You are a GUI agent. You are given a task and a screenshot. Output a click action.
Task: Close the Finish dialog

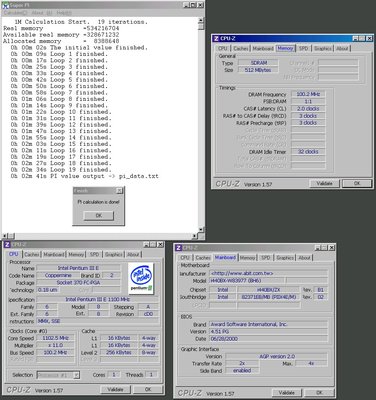click(x=119, y=191)
